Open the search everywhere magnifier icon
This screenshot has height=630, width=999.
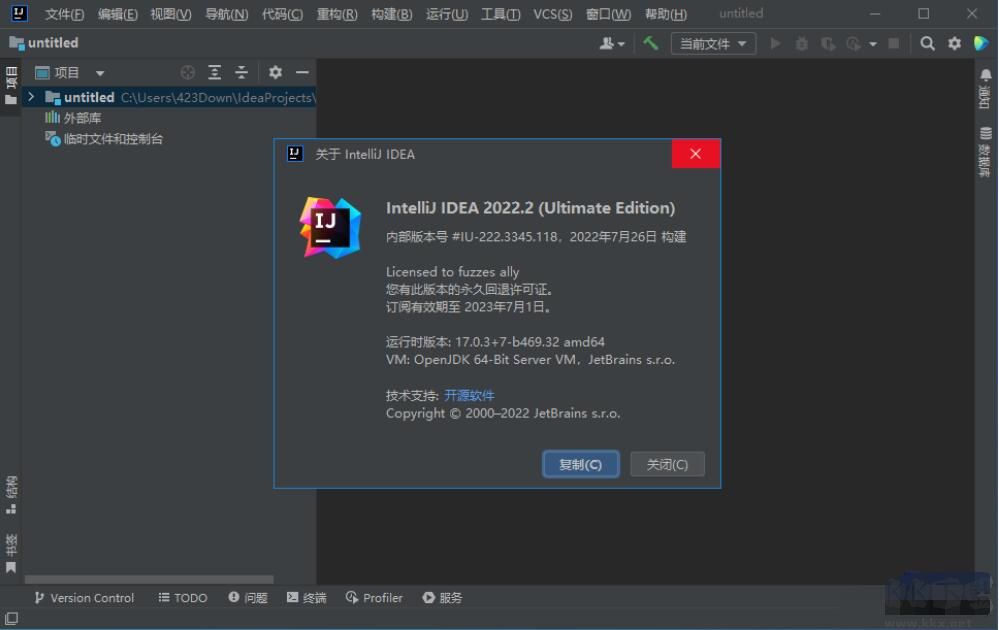tap(926, 43)
